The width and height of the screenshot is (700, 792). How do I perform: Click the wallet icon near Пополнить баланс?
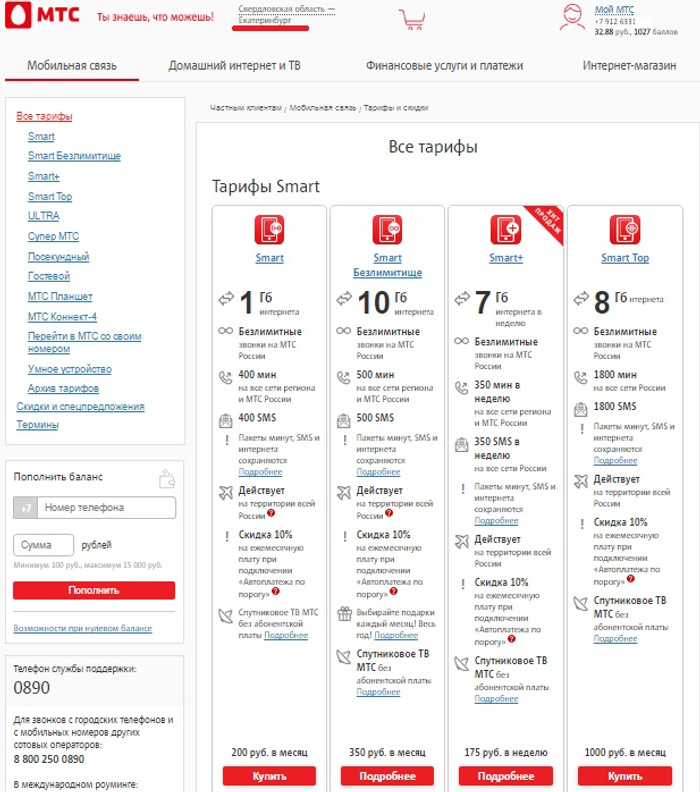[167, 478]
